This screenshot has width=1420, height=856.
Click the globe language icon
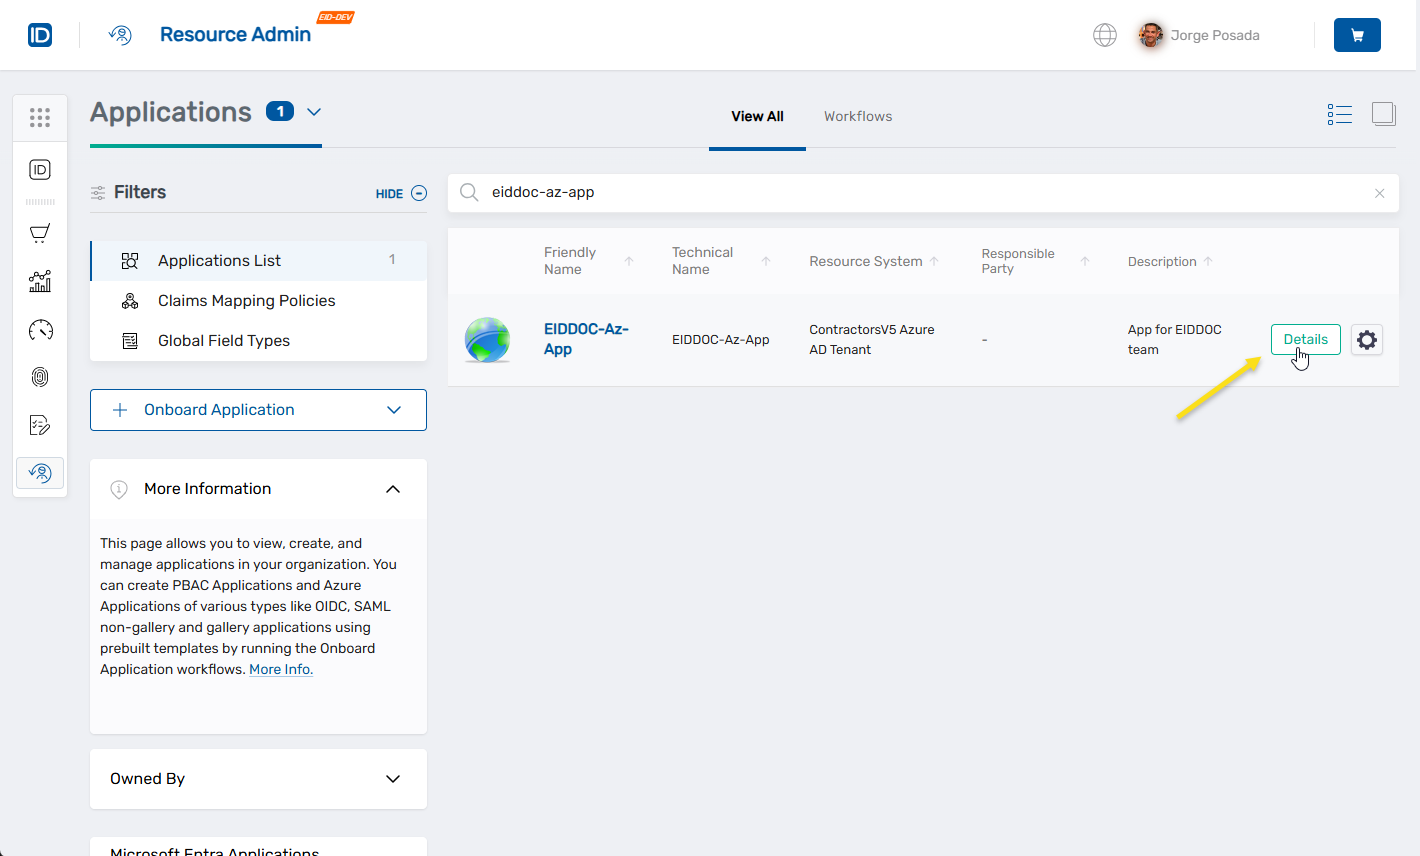1104,35
